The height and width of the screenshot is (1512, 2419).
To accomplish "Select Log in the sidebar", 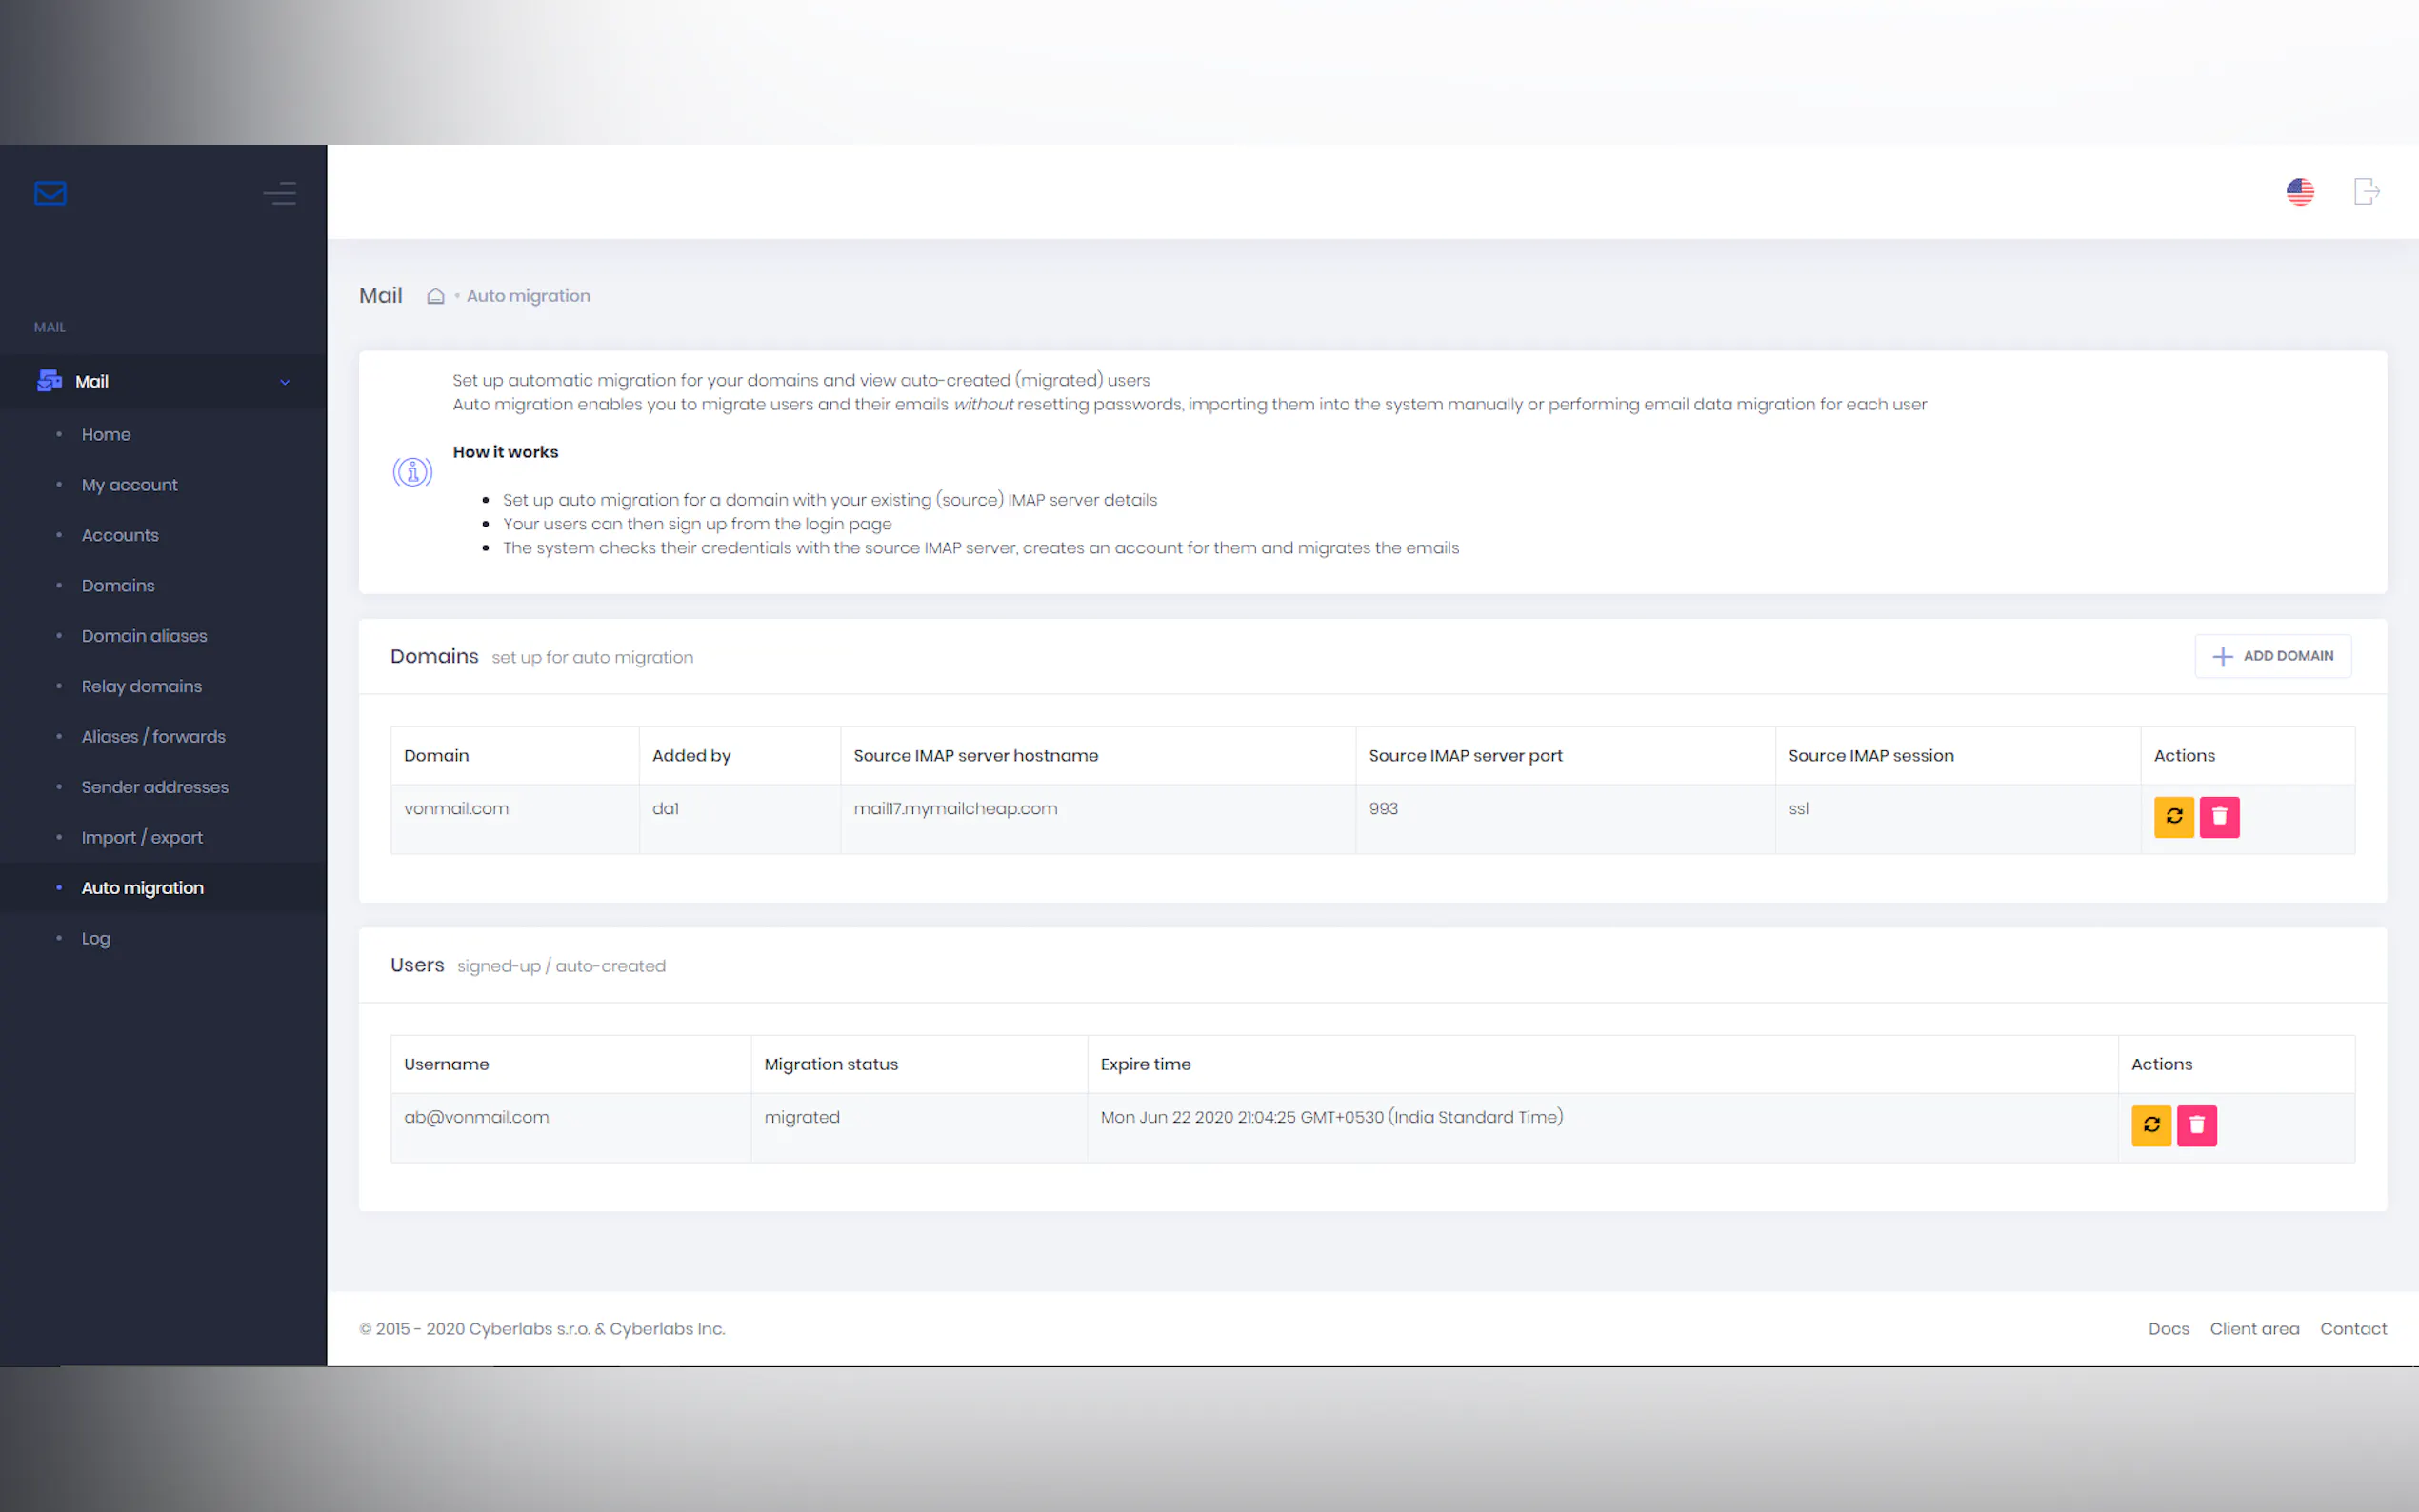I will [96, 938].
